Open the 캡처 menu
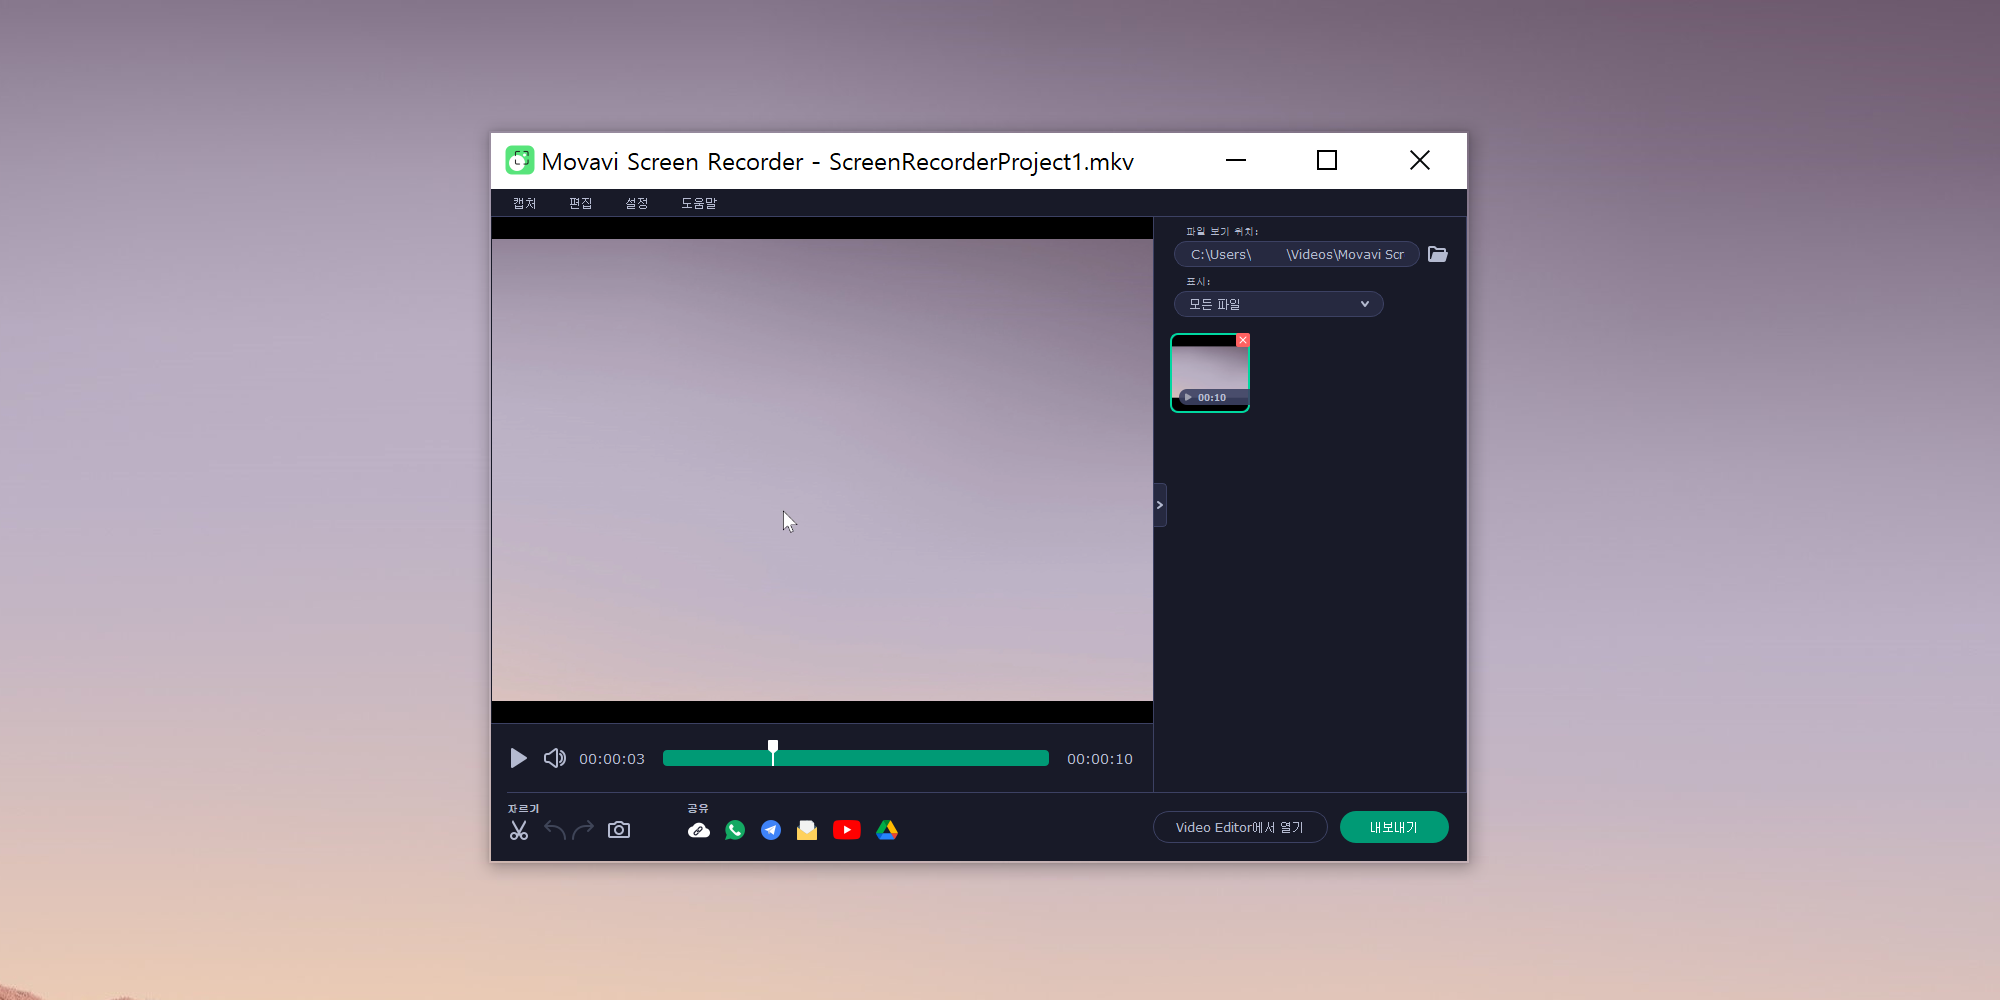 tap(525, 203)
